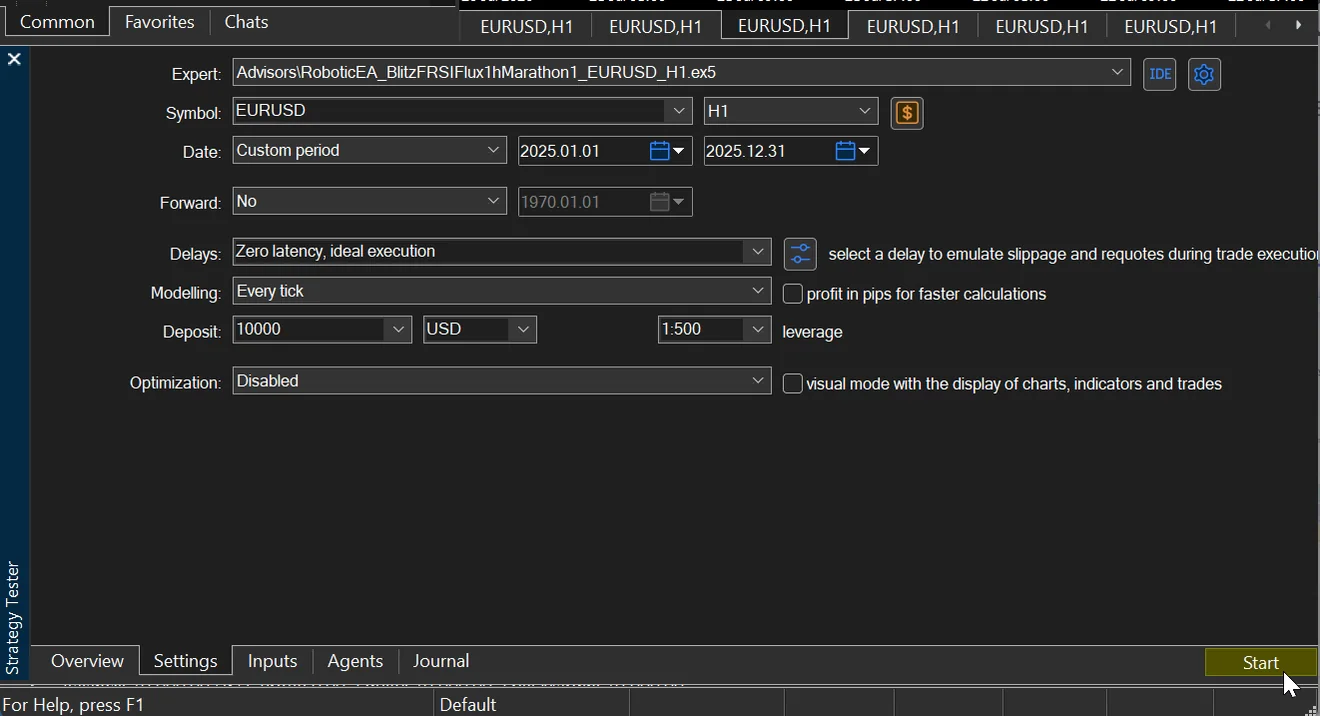Open expert properties gear icon
Viewport: 1320px width, 716px height.
point(1204,74)
